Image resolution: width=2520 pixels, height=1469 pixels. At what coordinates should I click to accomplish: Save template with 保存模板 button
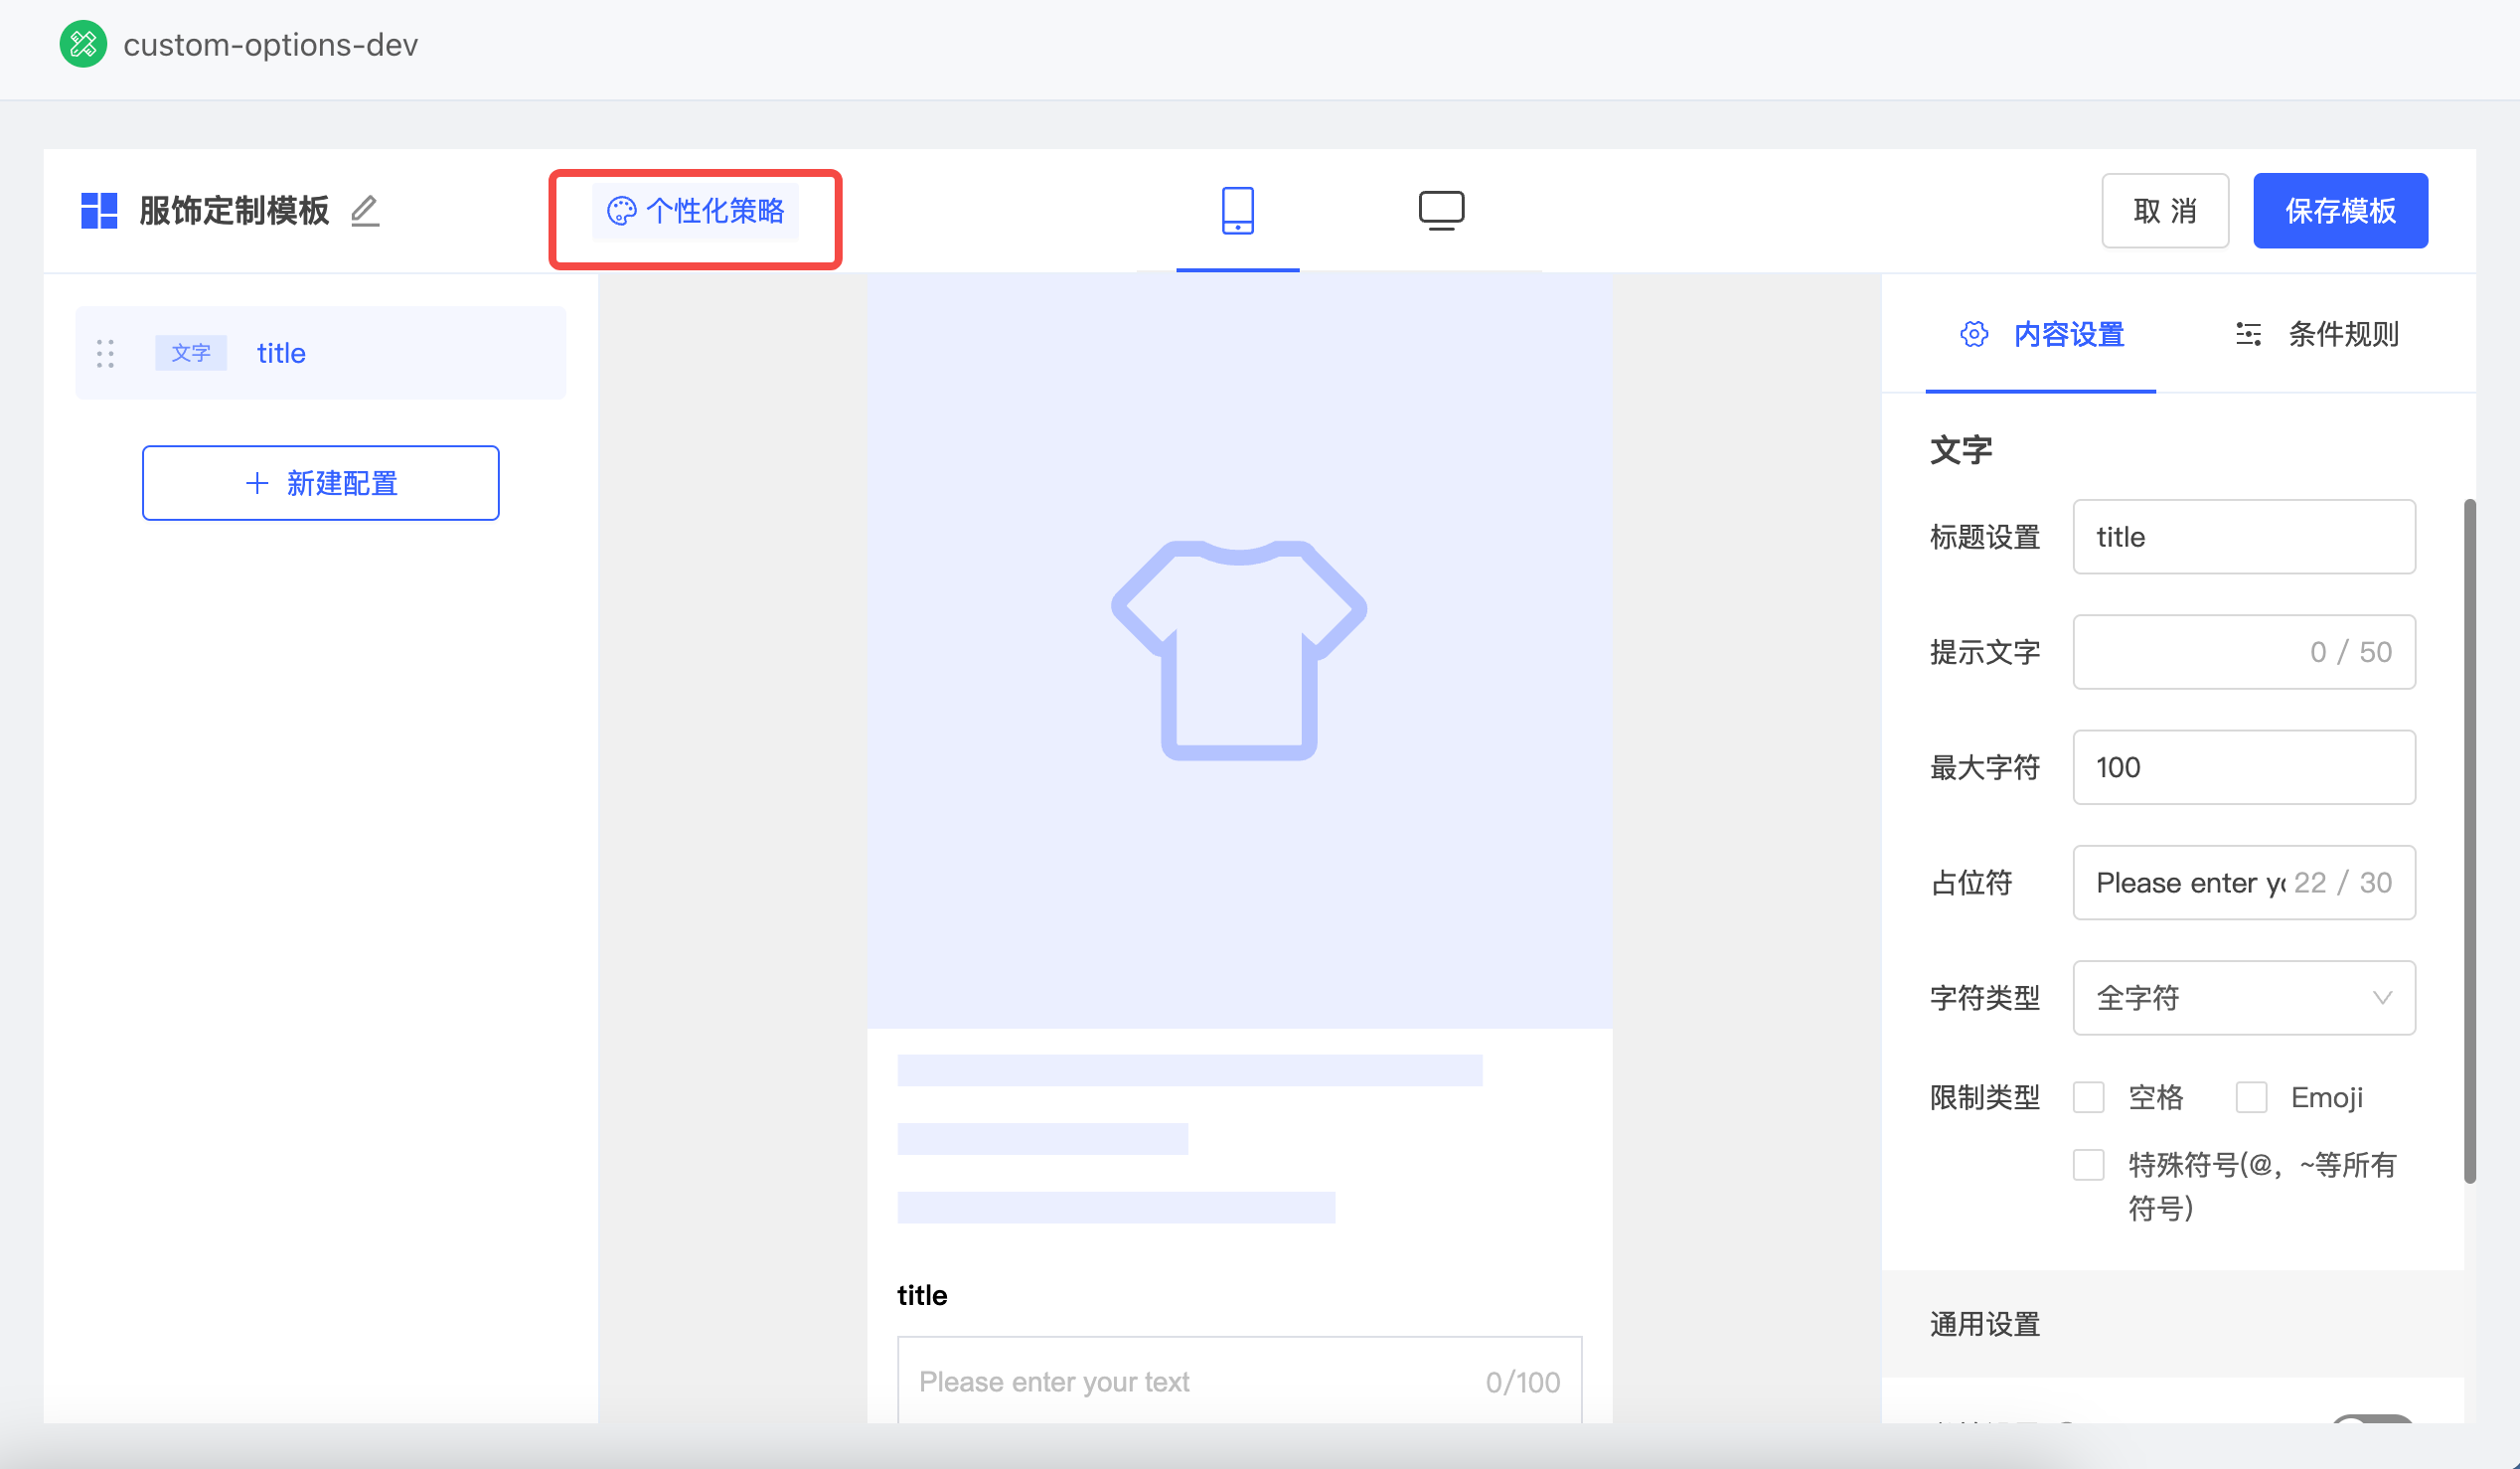pyautogui.click(x=2340, y=210)
